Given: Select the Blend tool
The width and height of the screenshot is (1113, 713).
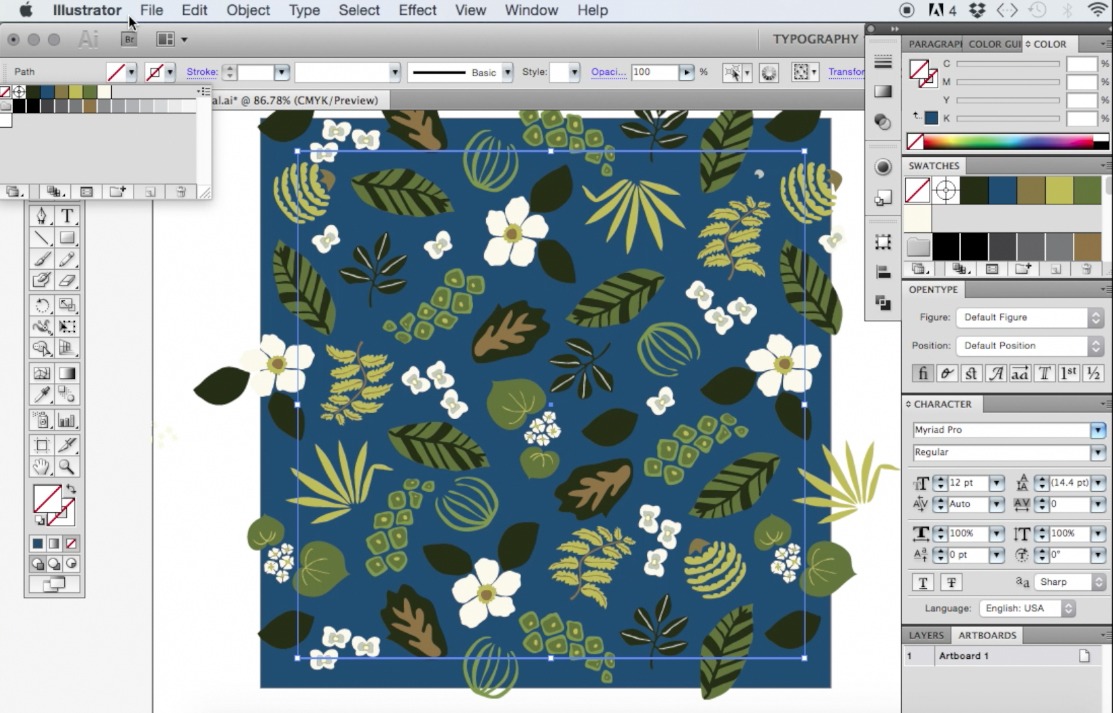Looking at the screenshot, I should click(67, 394).
